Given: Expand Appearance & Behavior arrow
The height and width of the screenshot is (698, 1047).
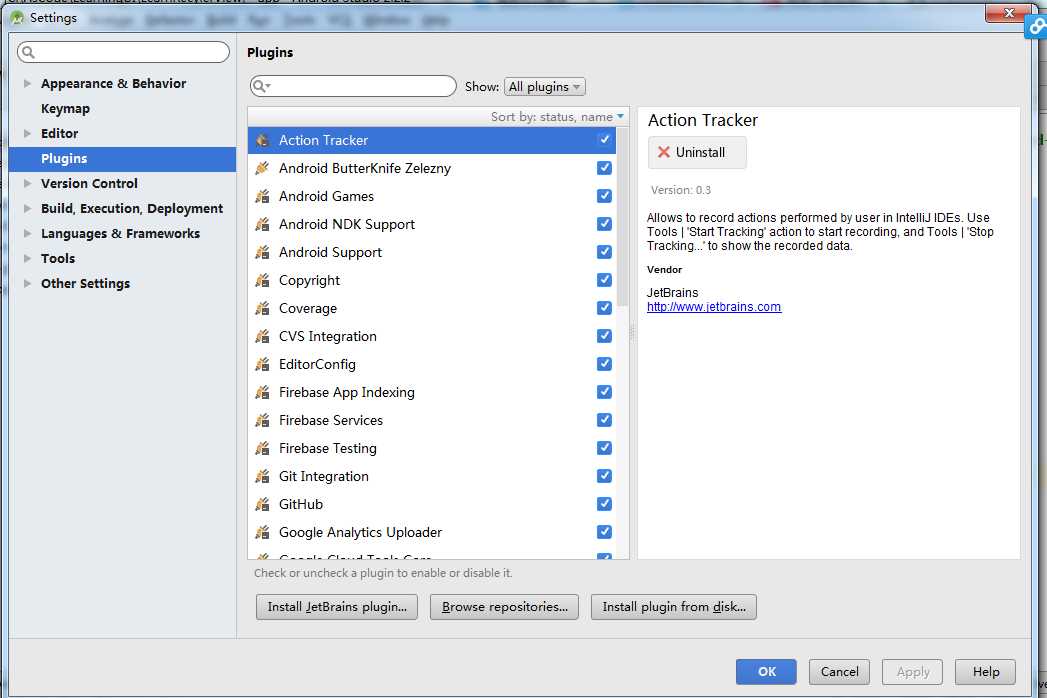Looking at the screenshot, I should pyautogui.click(x=27, y=83).
